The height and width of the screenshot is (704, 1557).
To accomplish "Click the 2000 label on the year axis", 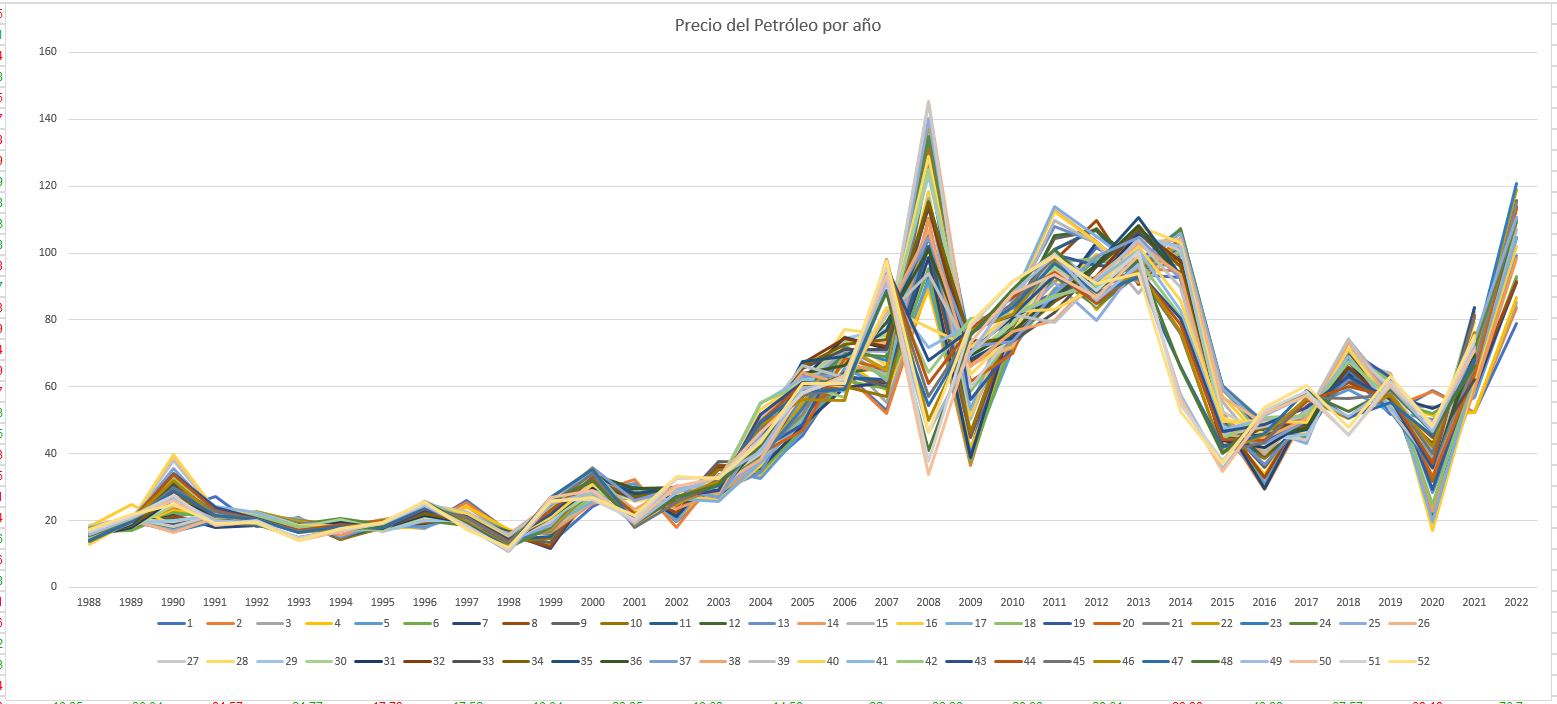I will (592, 603).
